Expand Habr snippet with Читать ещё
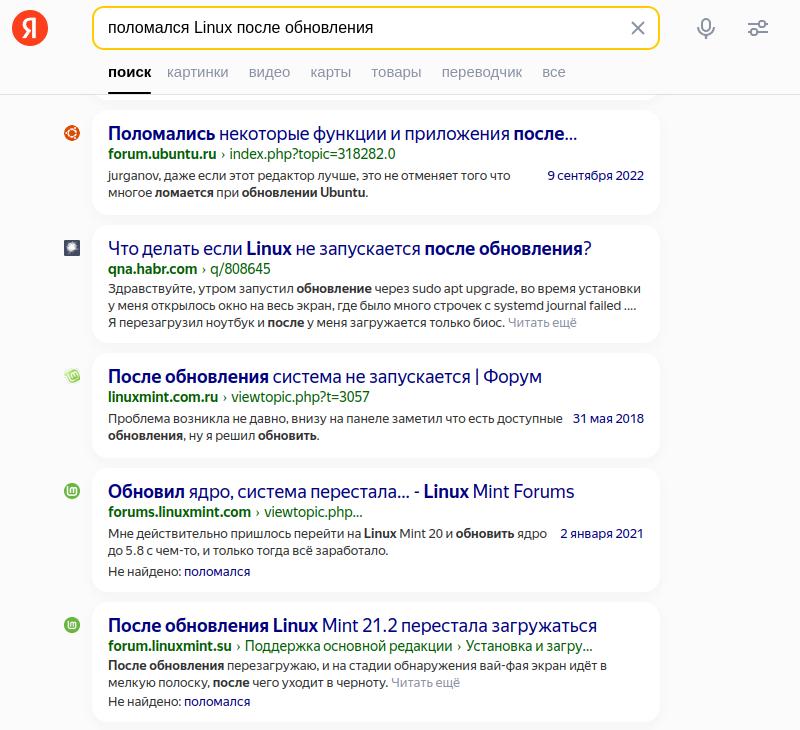This screenshot has width=800, height=730. [x=542, y=323]
